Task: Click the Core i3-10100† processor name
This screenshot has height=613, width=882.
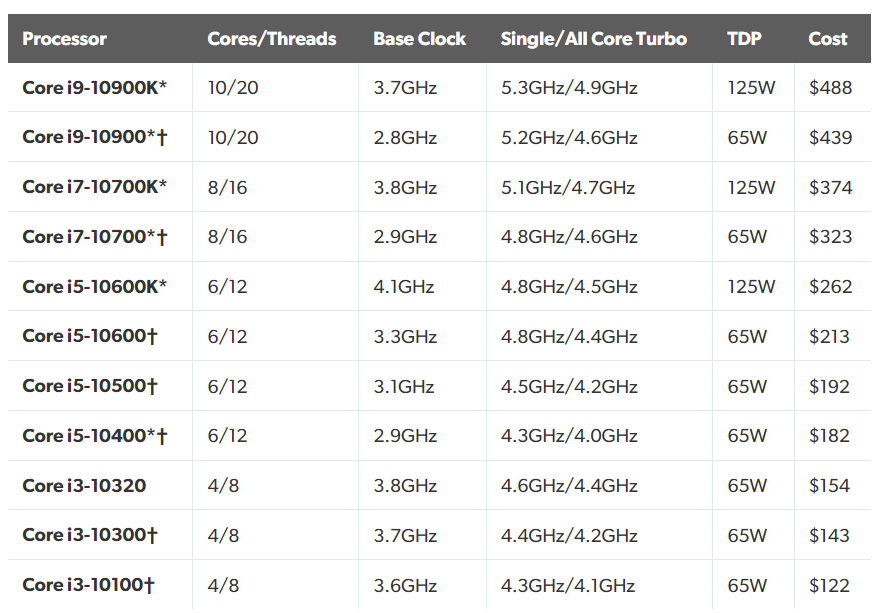Action: 88,585
